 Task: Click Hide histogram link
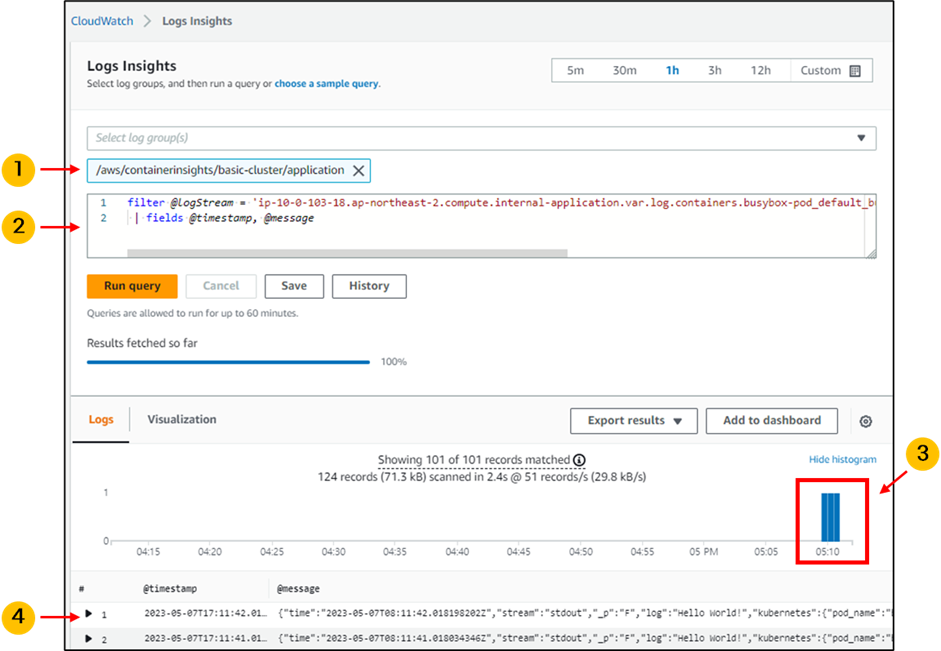point(843,460)
